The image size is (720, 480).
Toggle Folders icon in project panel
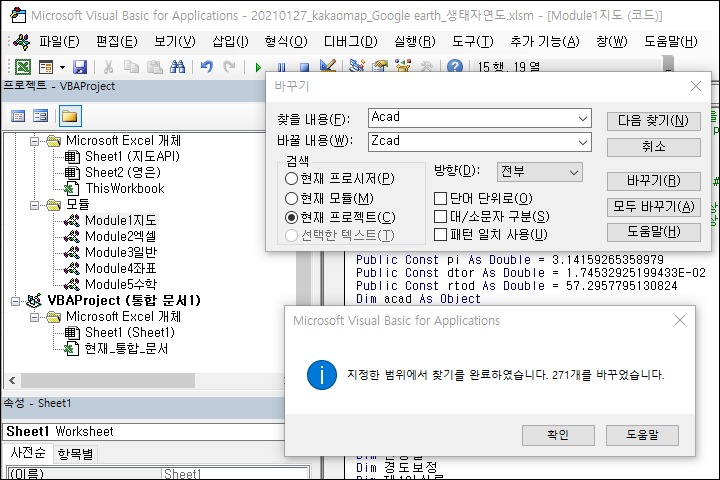[70, 116]
